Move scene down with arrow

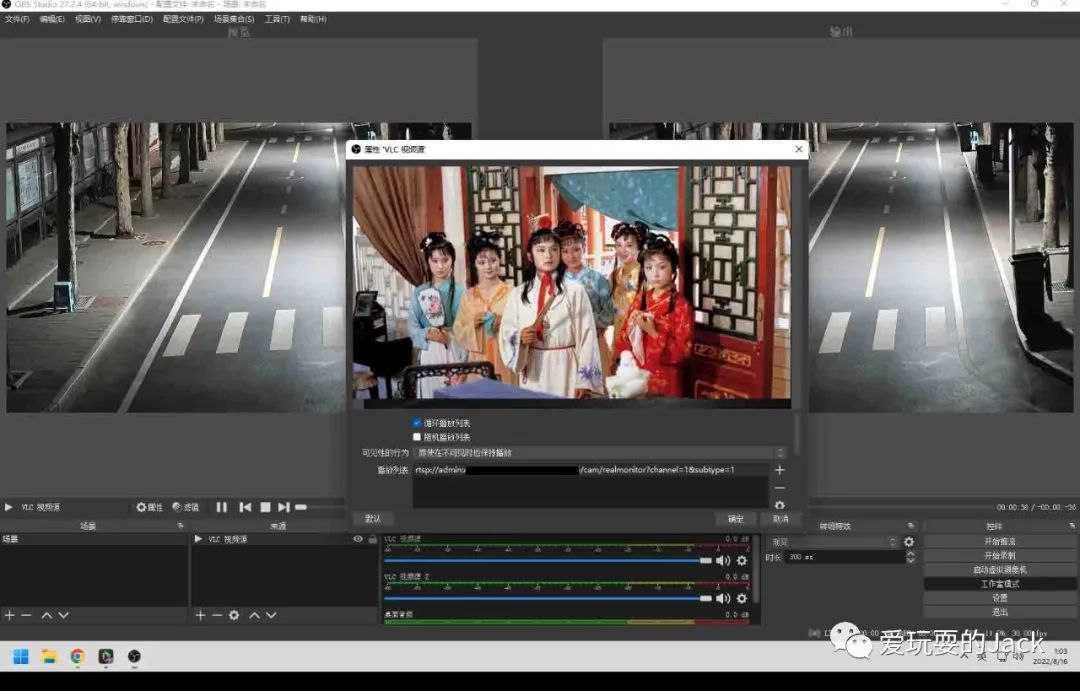point(63,615)
